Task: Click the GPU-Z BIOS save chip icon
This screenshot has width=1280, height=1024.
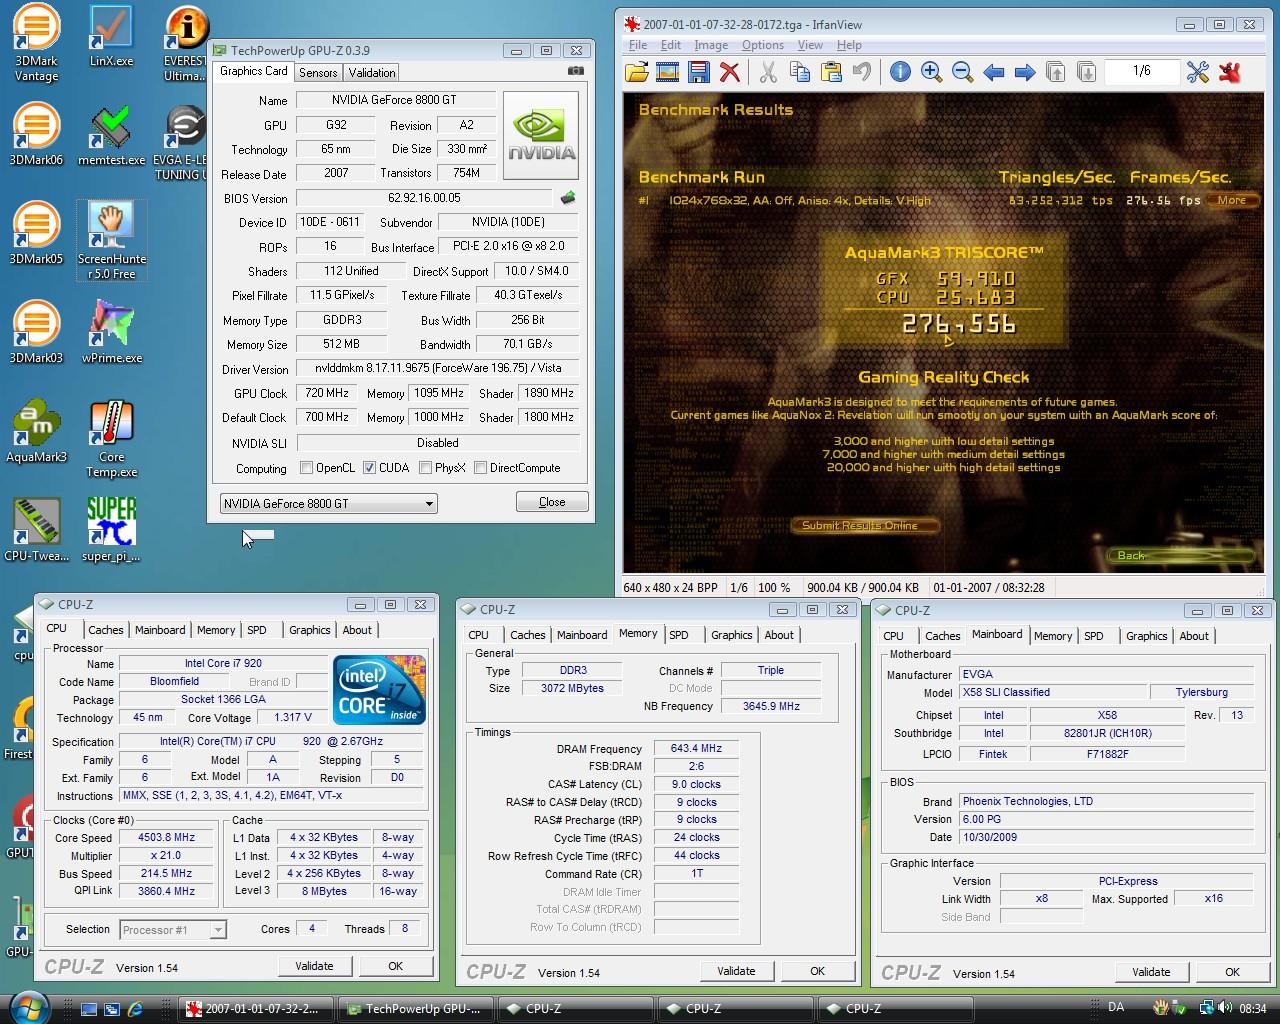Action: pos(568,198)
